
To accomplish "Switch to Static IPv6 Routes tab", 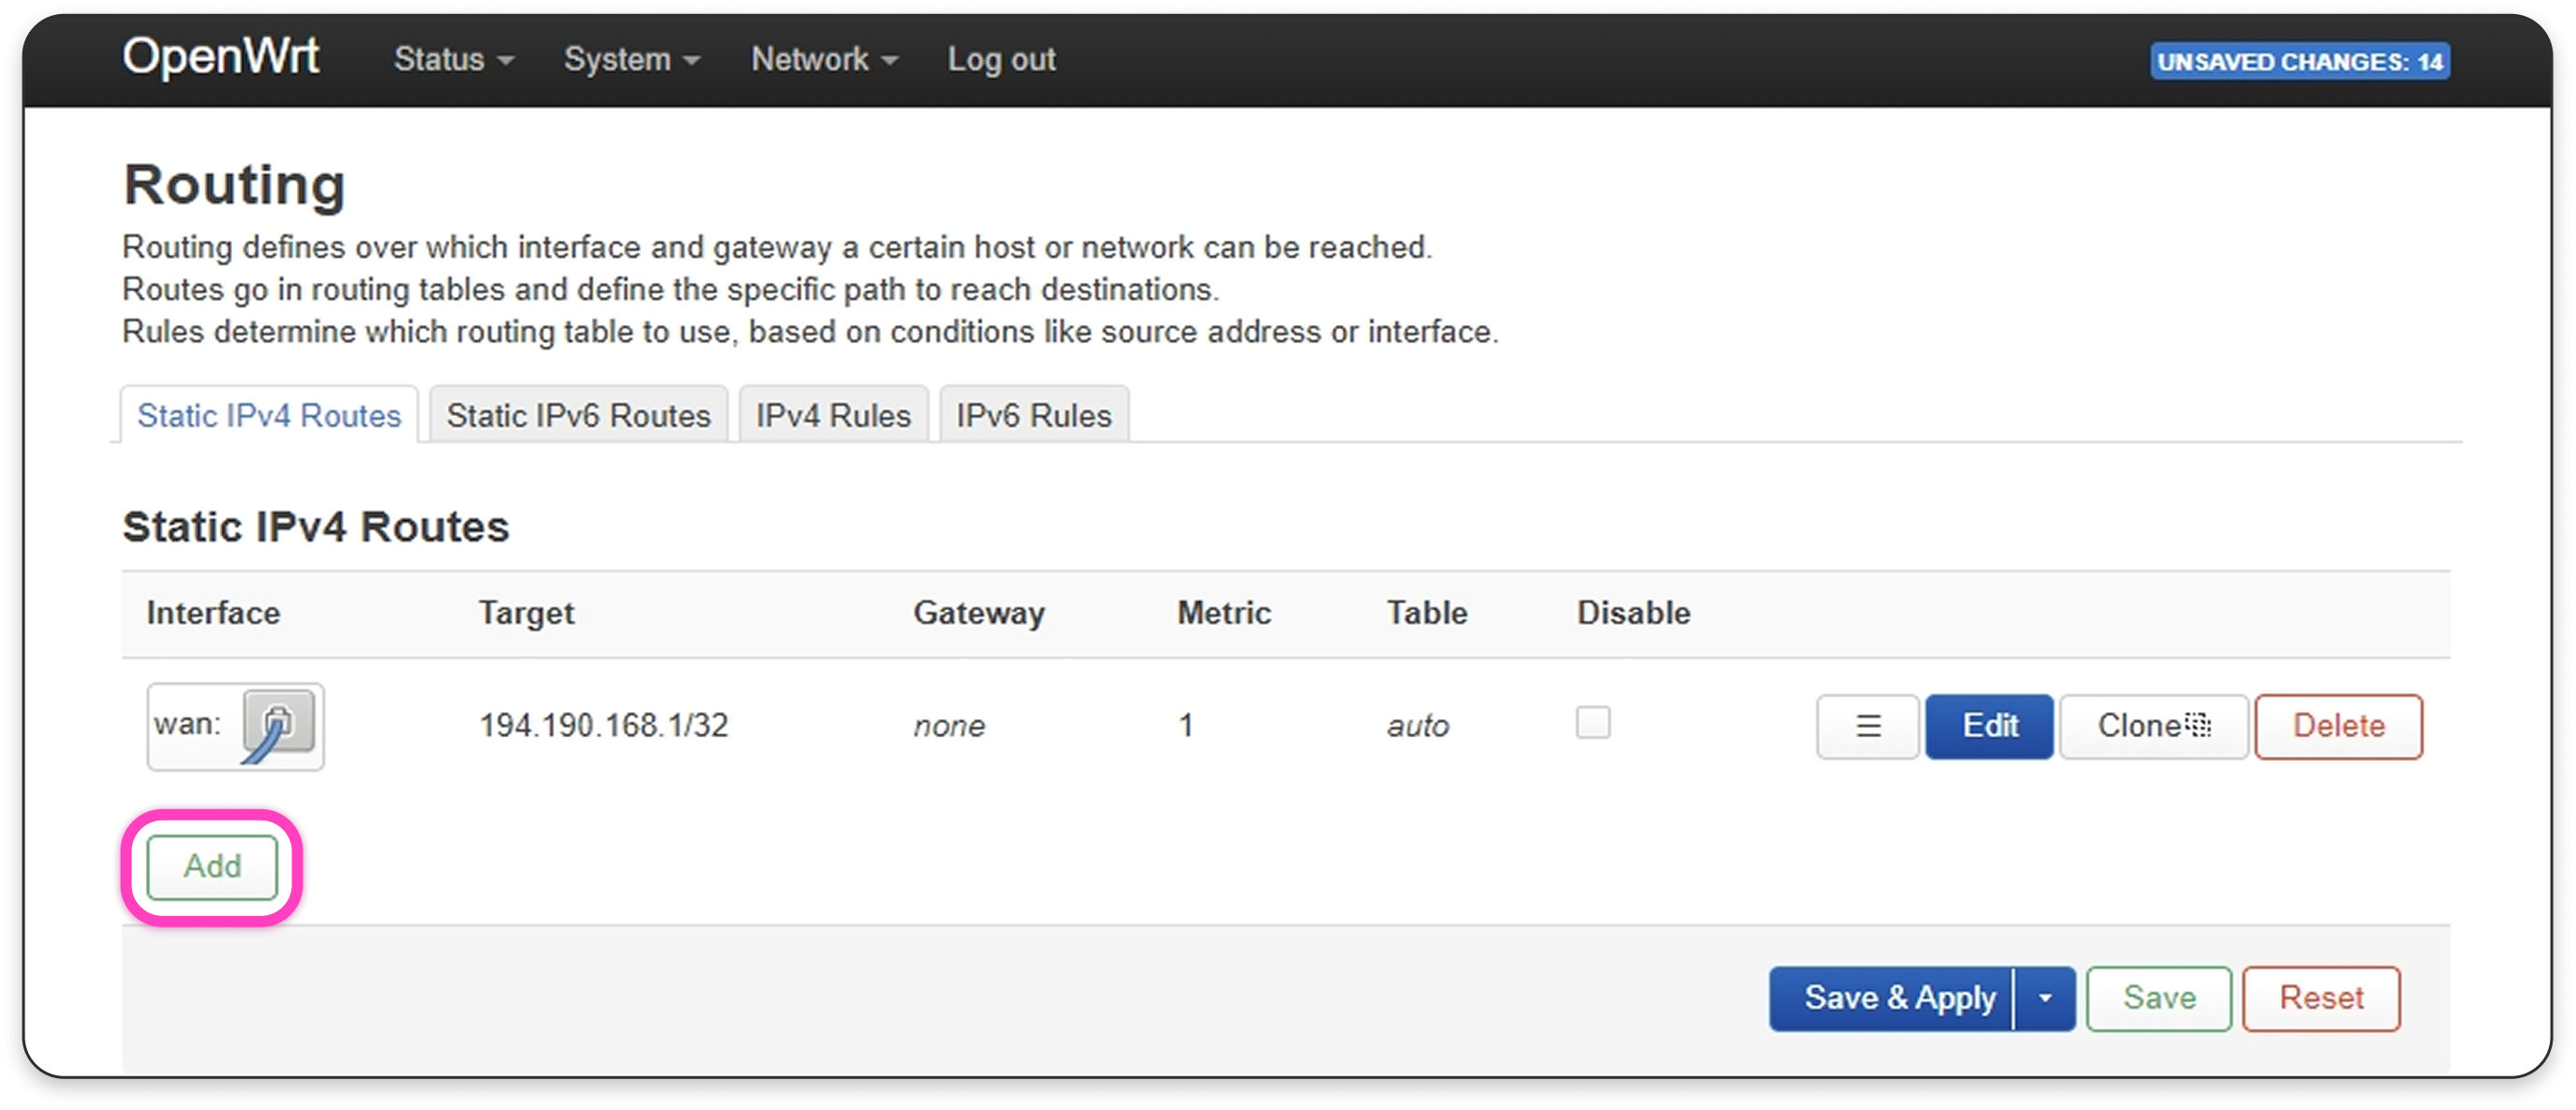I will (x=578, y=415).
